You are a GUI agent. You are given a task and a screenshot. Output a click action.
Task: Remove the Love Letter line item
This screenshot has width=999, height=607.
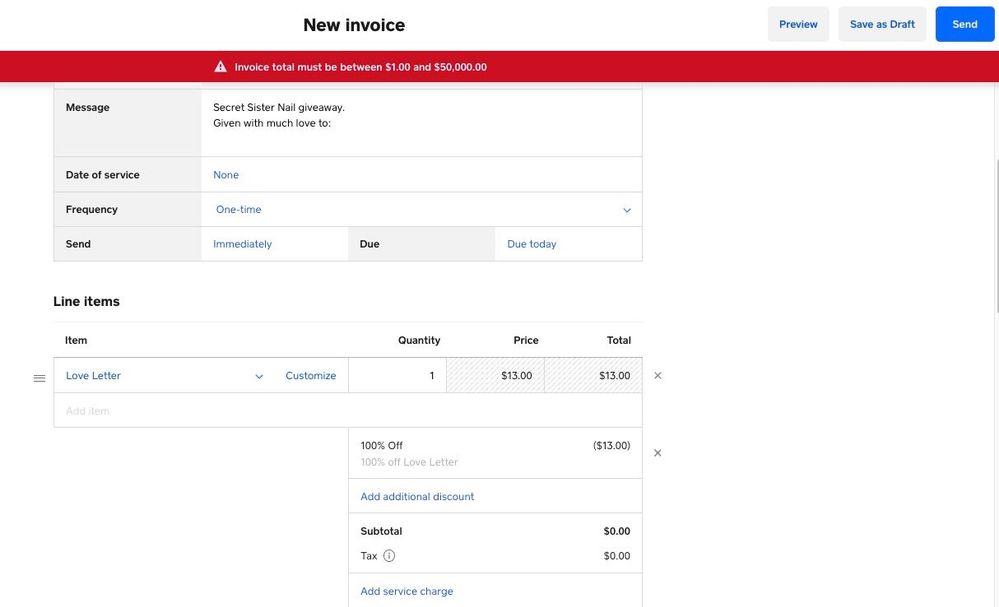(658, 376)
